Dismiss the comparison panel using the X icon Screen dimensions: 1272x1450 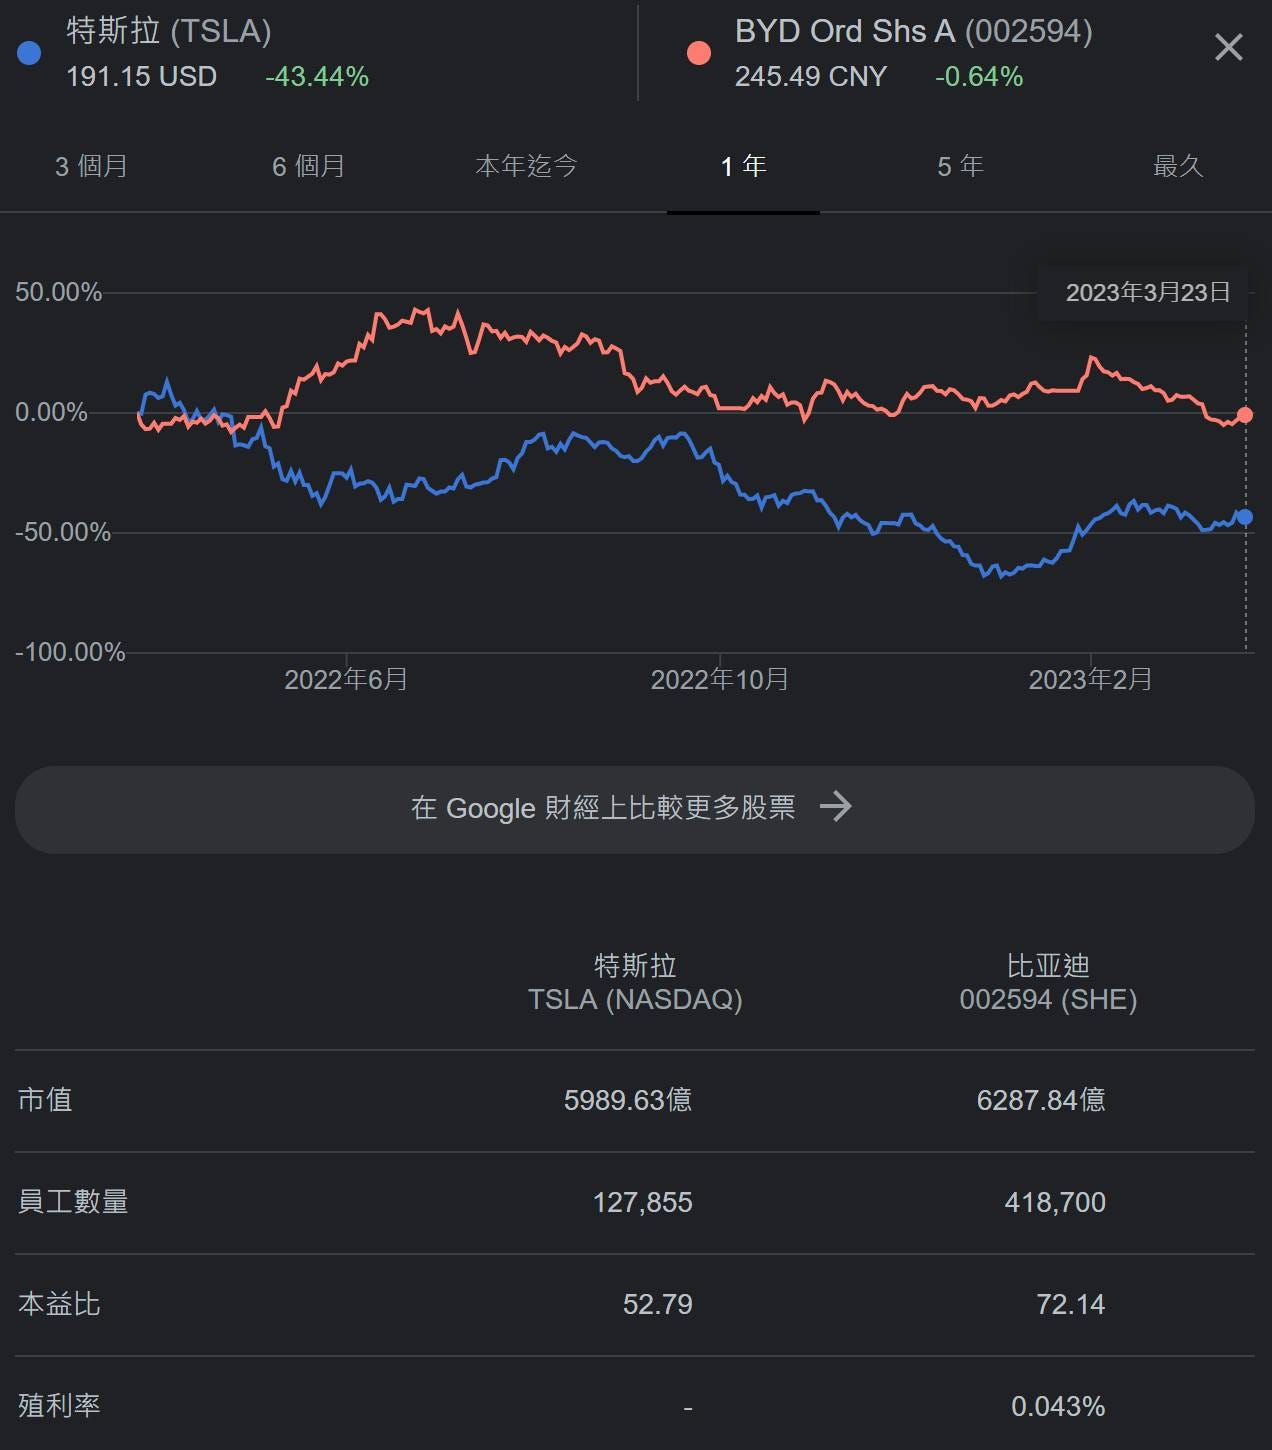pyautogui.click(x=1228, y=48)
